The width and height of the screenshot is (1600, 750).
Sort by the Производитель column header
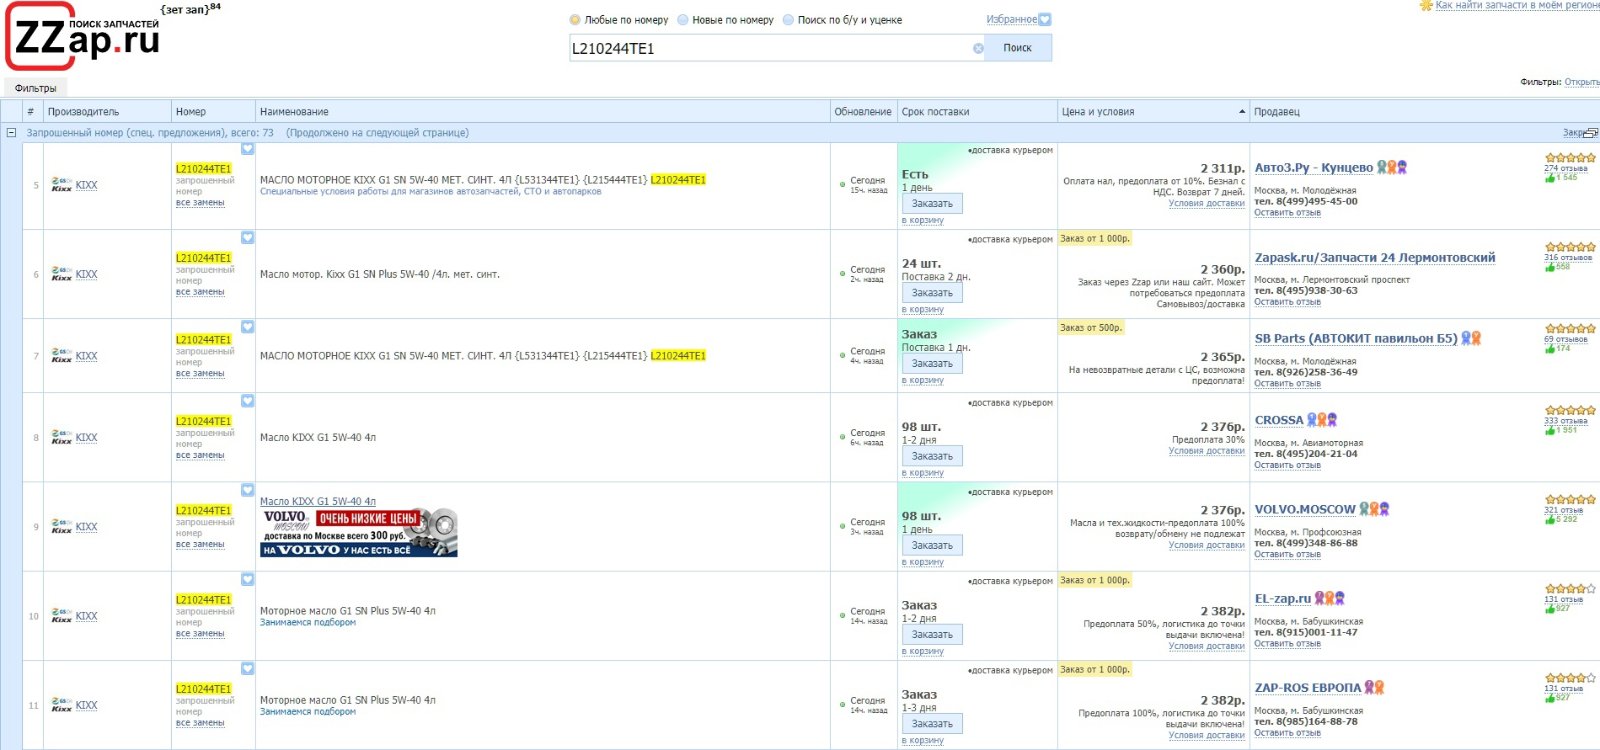pyautogui.click(x=107, y=111)
